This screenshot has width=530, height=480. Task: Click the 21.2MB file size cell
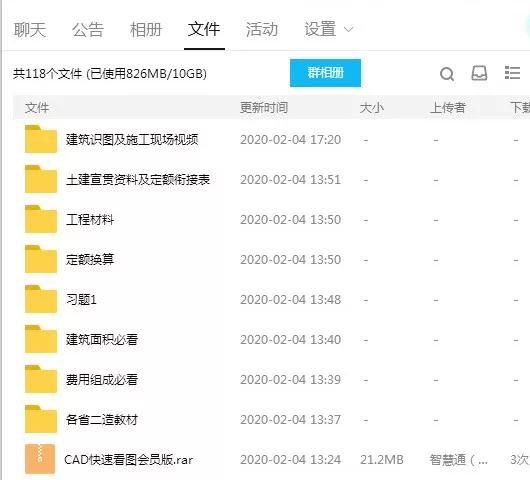click(382, 459)
